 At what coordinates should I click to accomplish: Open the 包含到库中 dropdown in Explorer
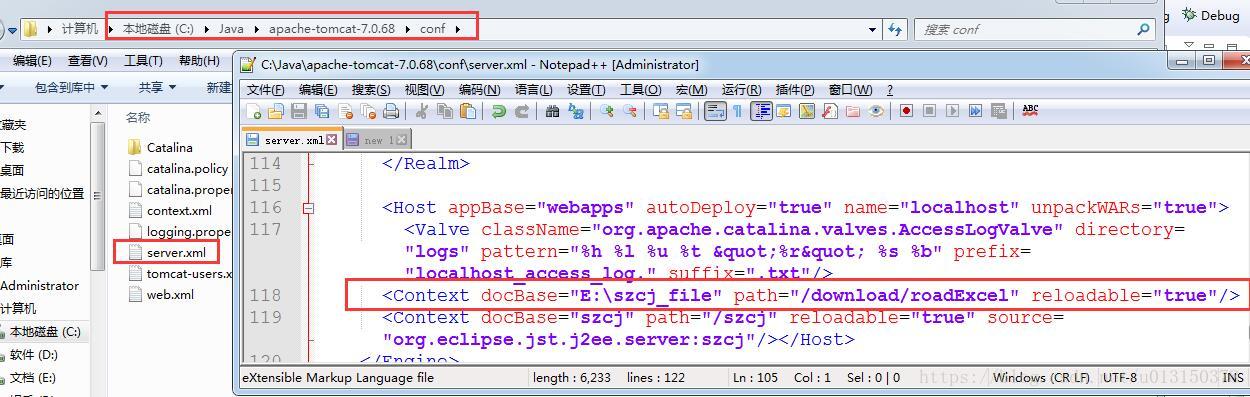tap(71, 88)
